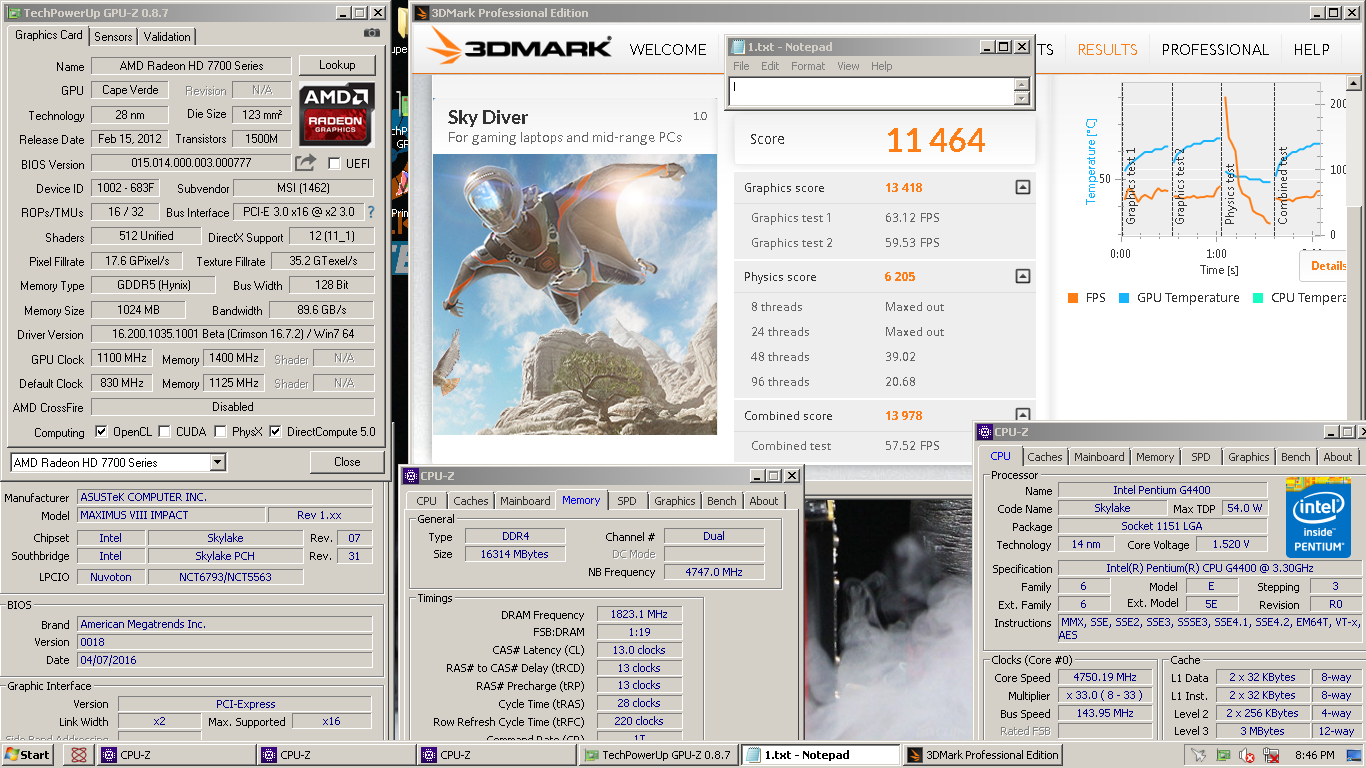Switch to 3DMark Professional Edition taskbar button
Image resolution: width=1366 pixels, height=768 pixels.
[982, 755]
